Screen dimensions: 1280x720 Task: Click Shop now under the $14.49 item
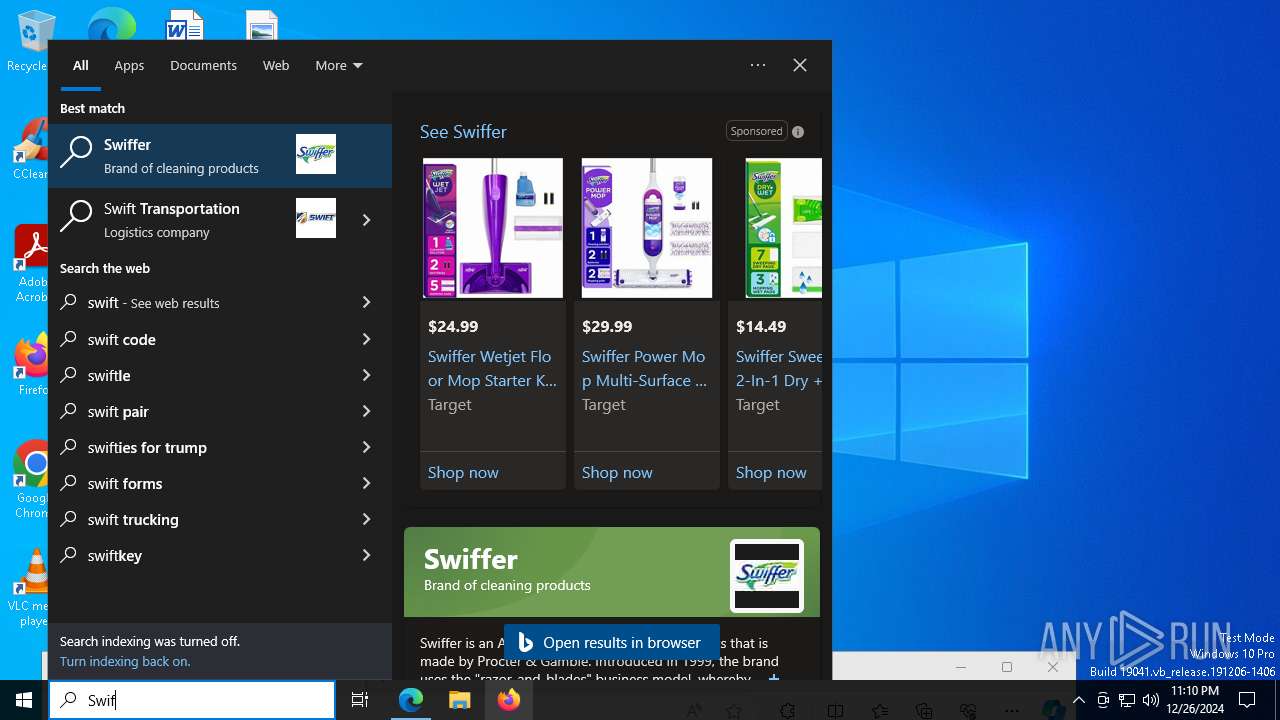771,472
